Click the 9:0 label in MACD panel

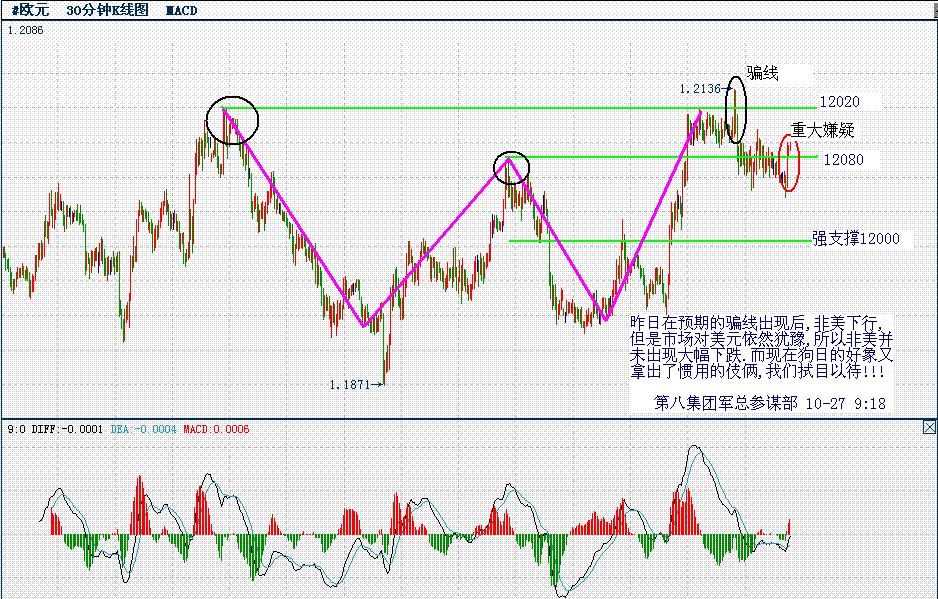pyautogui.click(x=17, y=429)
